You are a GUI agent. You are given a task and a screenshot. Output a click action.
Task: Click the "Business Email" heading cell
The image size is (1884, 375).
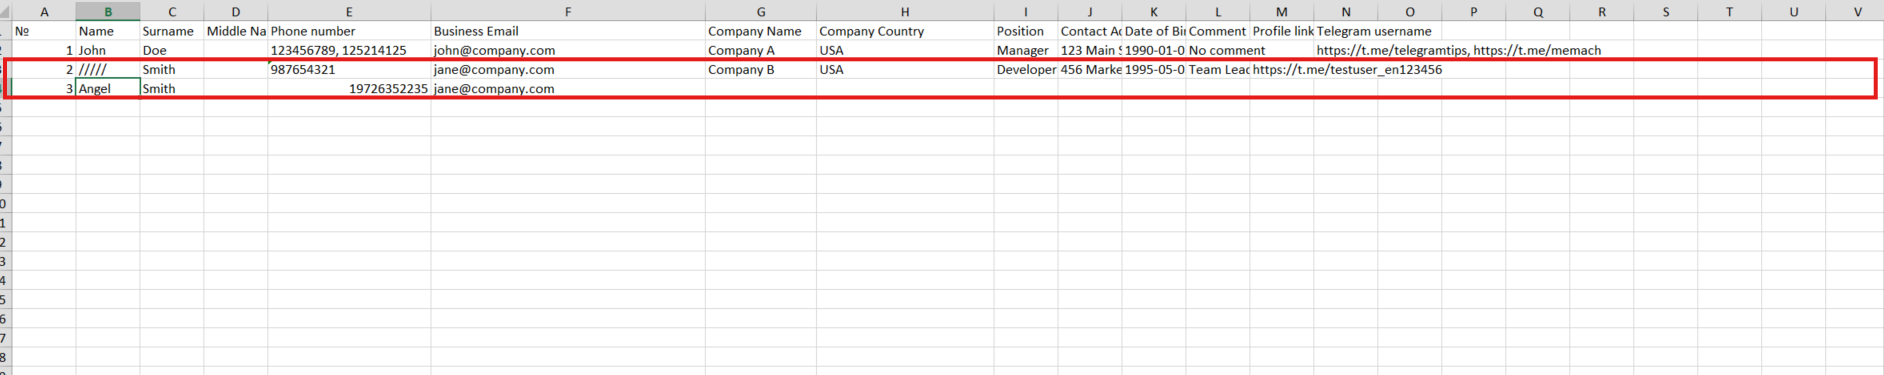(x=568, y=31)
